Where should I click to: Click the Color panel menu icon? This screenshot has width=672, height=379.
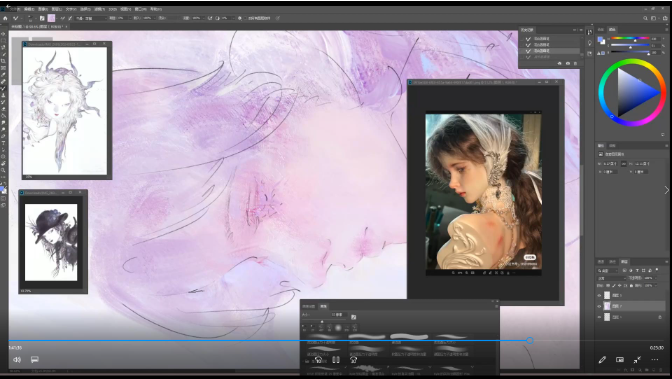click(x=667, y=30)
